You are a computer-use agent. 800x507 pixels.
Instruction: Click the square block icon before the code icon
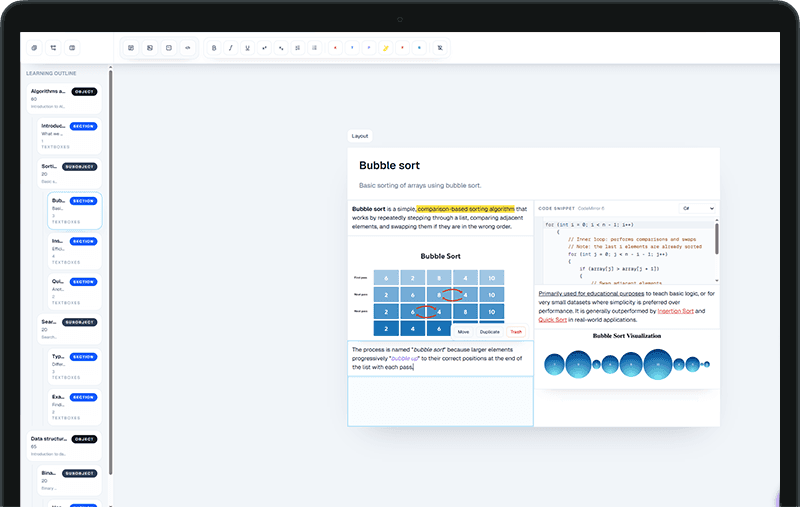point(169,48)
